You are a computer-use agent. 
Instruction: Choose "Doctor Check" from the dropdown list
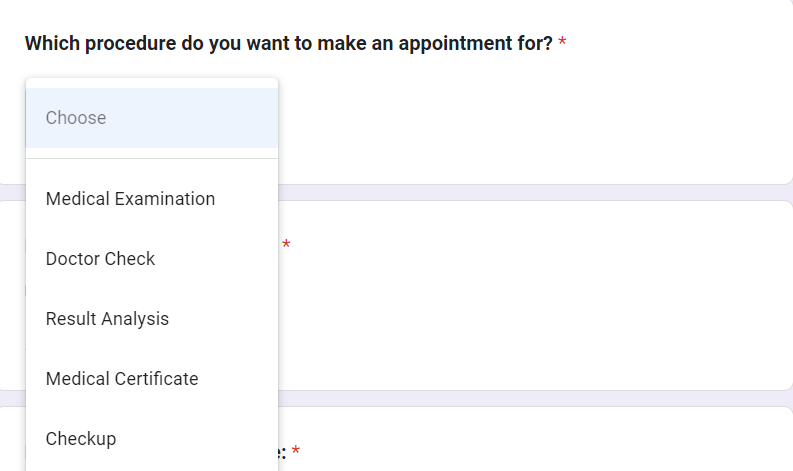click(100, 259)
